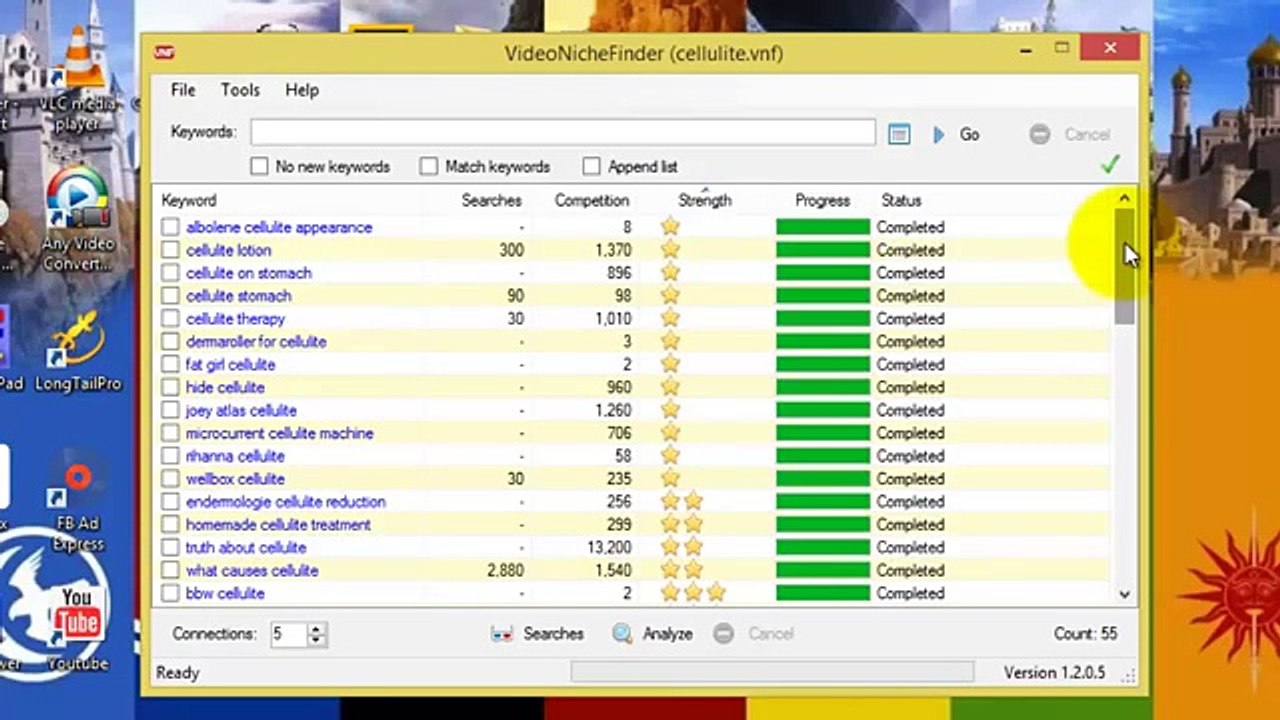Click the Go button label
The height and width of the screenshot is (720, 1280).
pos(969,134)
